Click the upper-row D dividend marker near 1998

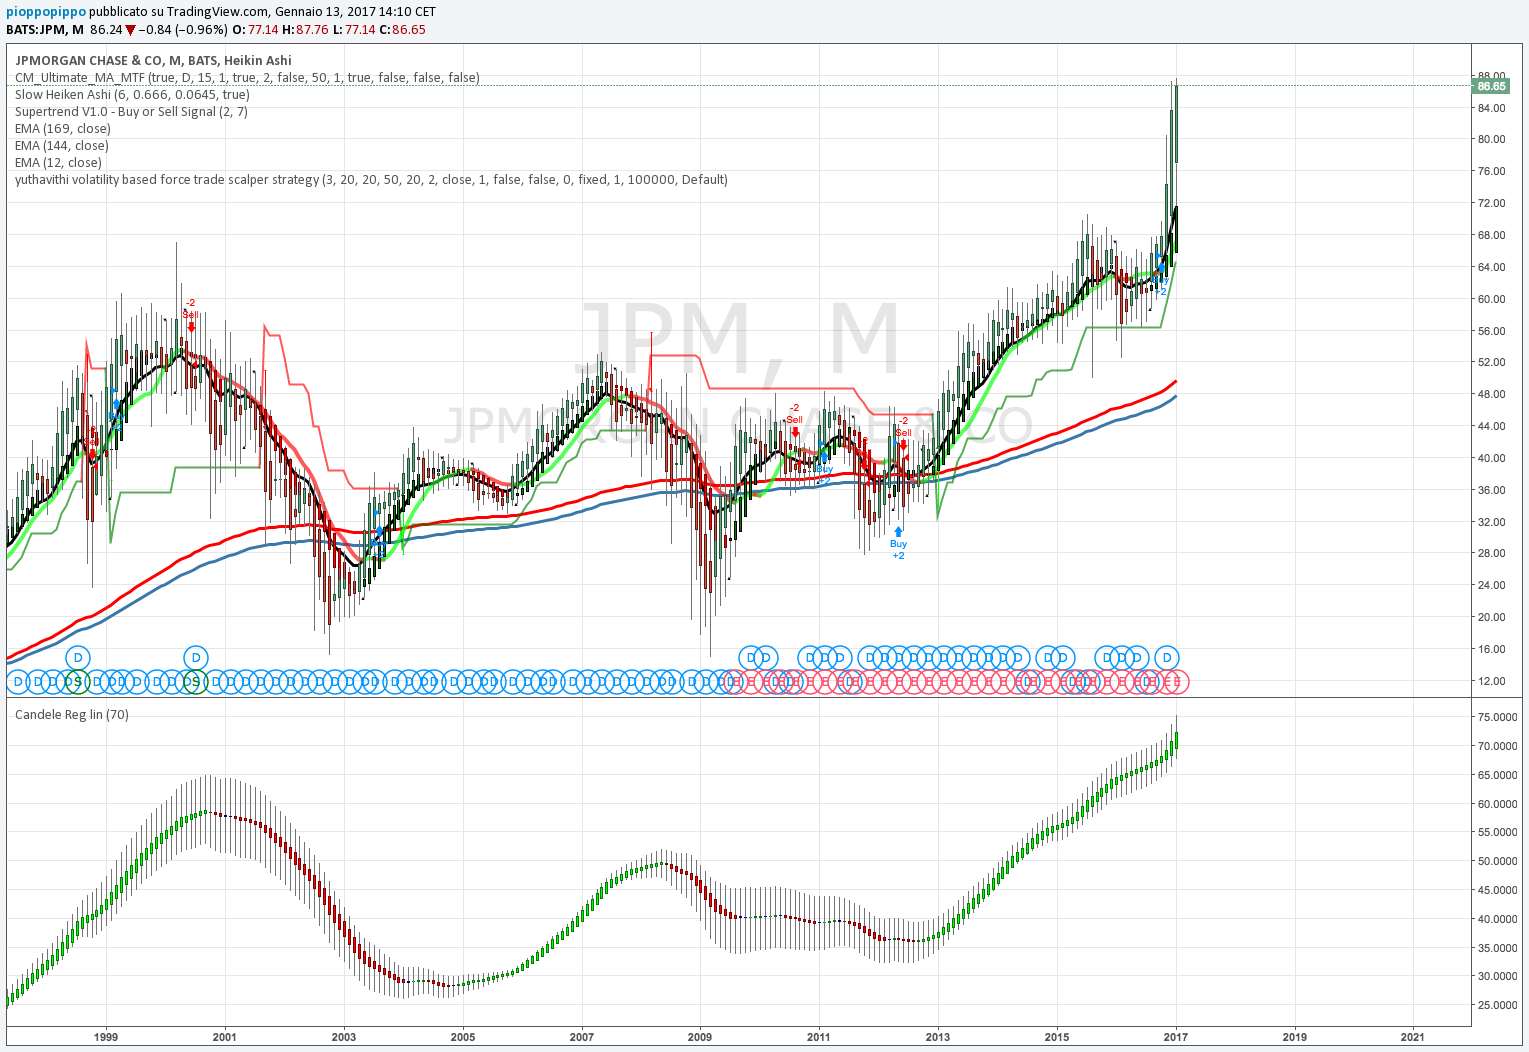click(78, 657)
